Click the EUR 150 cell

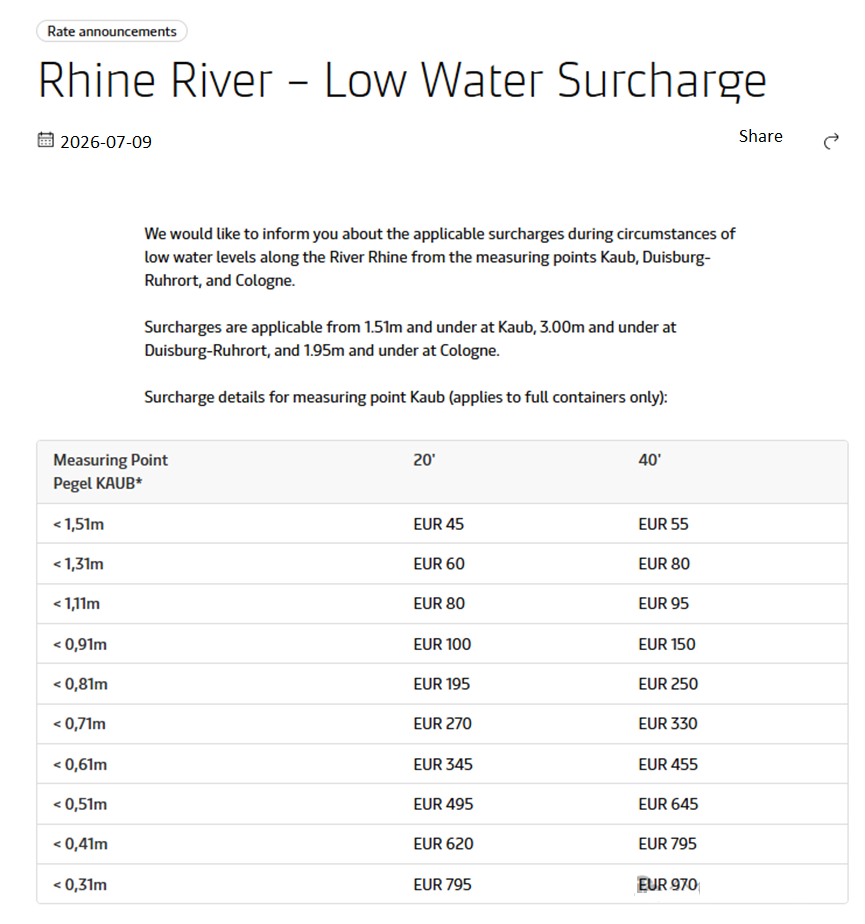[x=667, y=644]
